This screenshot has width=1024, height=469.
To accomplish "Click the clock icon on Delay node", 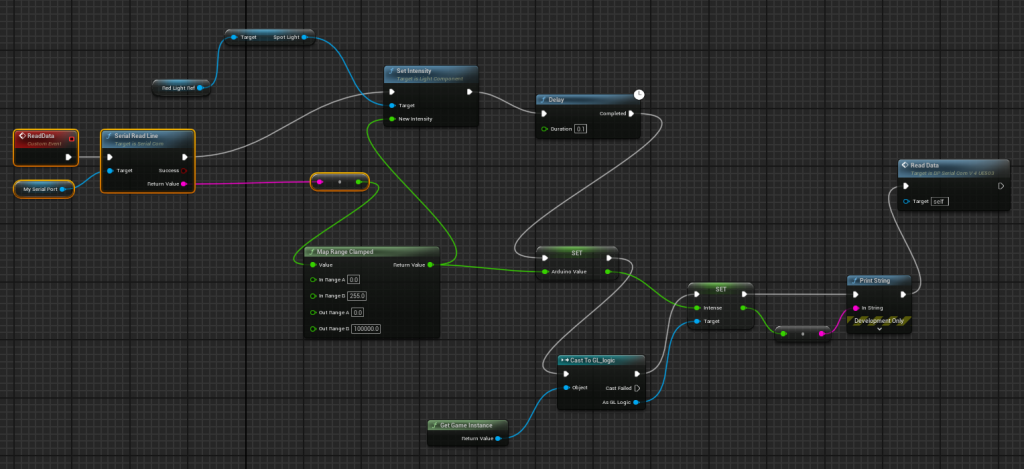I will tap(639, 95).
